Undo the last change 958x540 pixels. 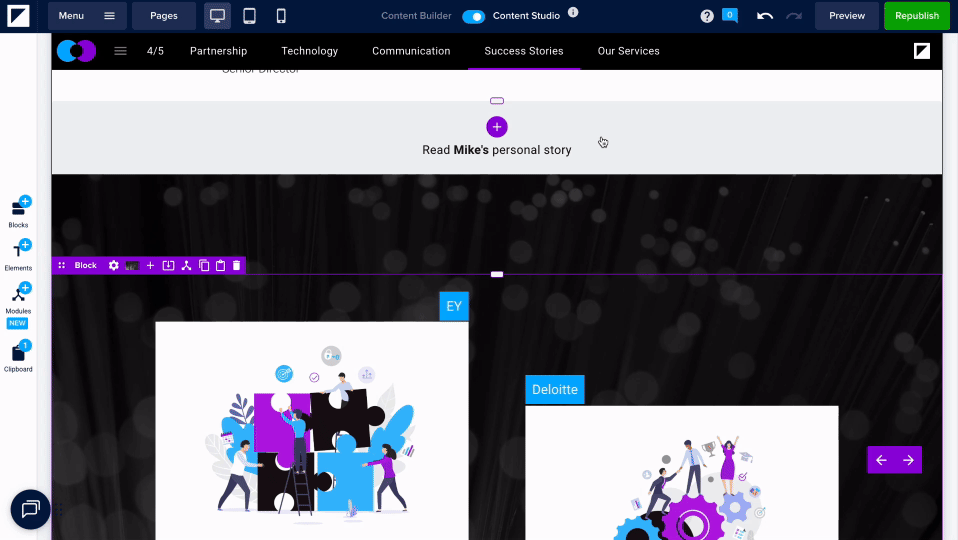765,16
